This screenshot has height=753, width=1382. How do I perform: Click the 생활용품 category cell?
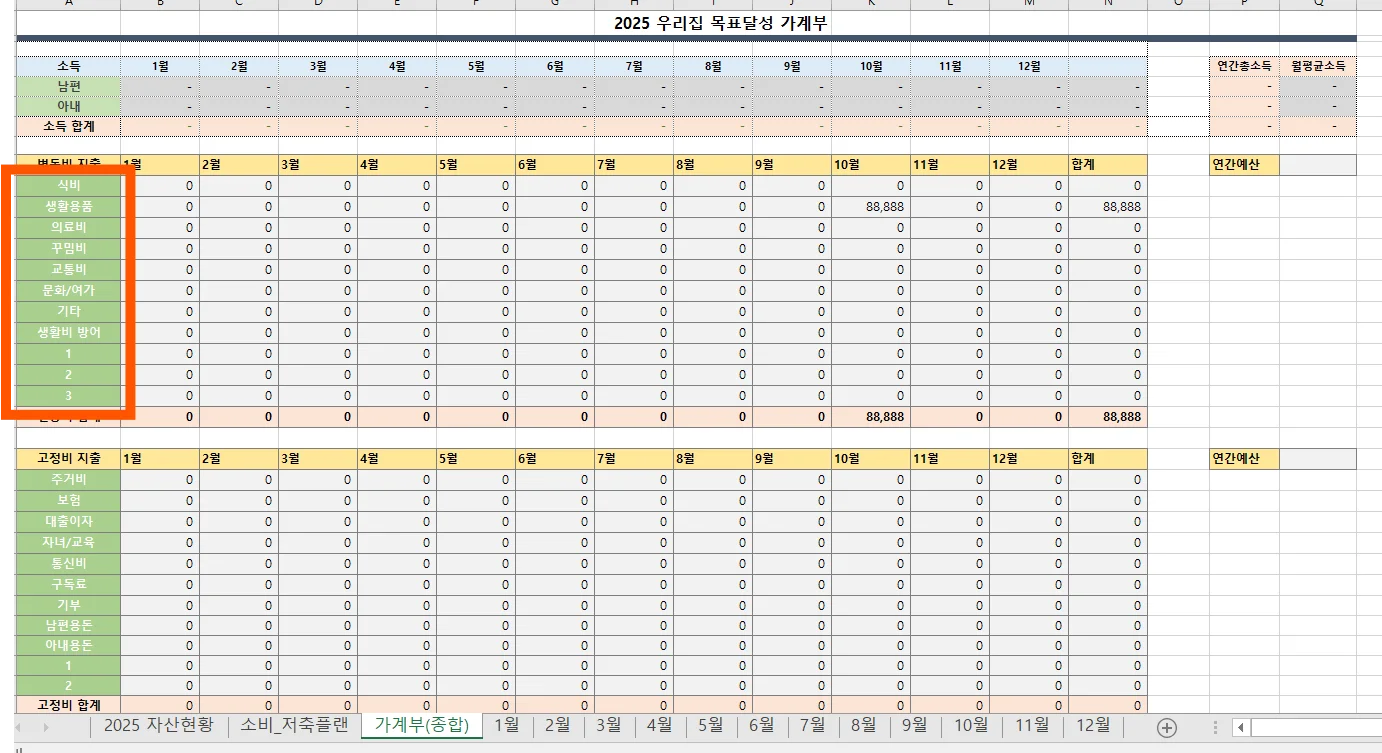pos(68,206)
